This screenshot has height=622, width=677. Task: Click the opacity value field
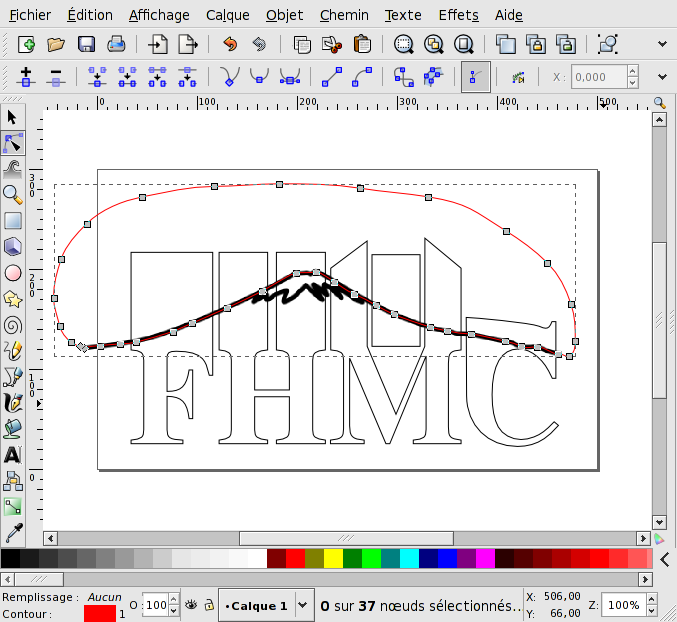point(155,605)
